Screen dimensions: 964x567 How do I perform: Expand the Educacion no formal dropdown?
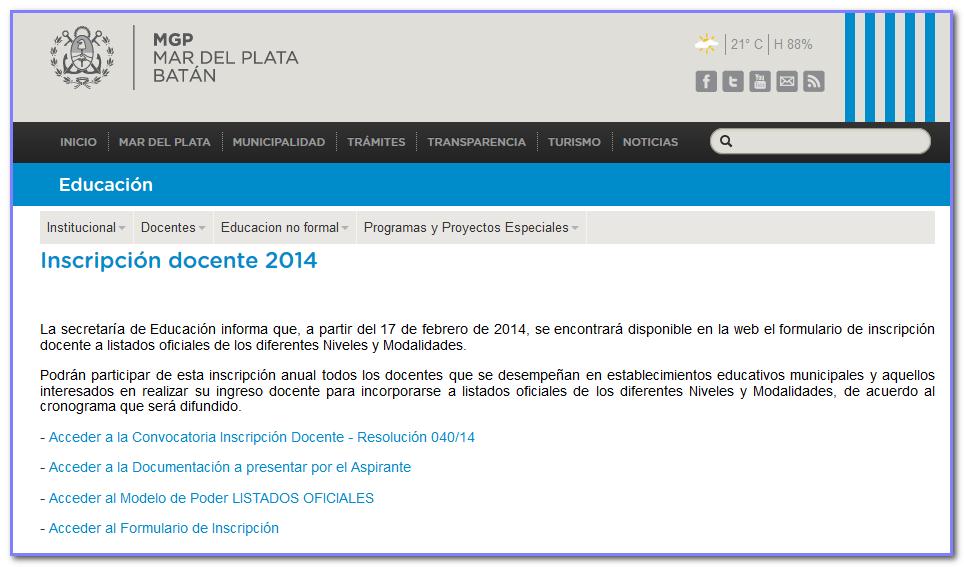click(x=284, y=228)
